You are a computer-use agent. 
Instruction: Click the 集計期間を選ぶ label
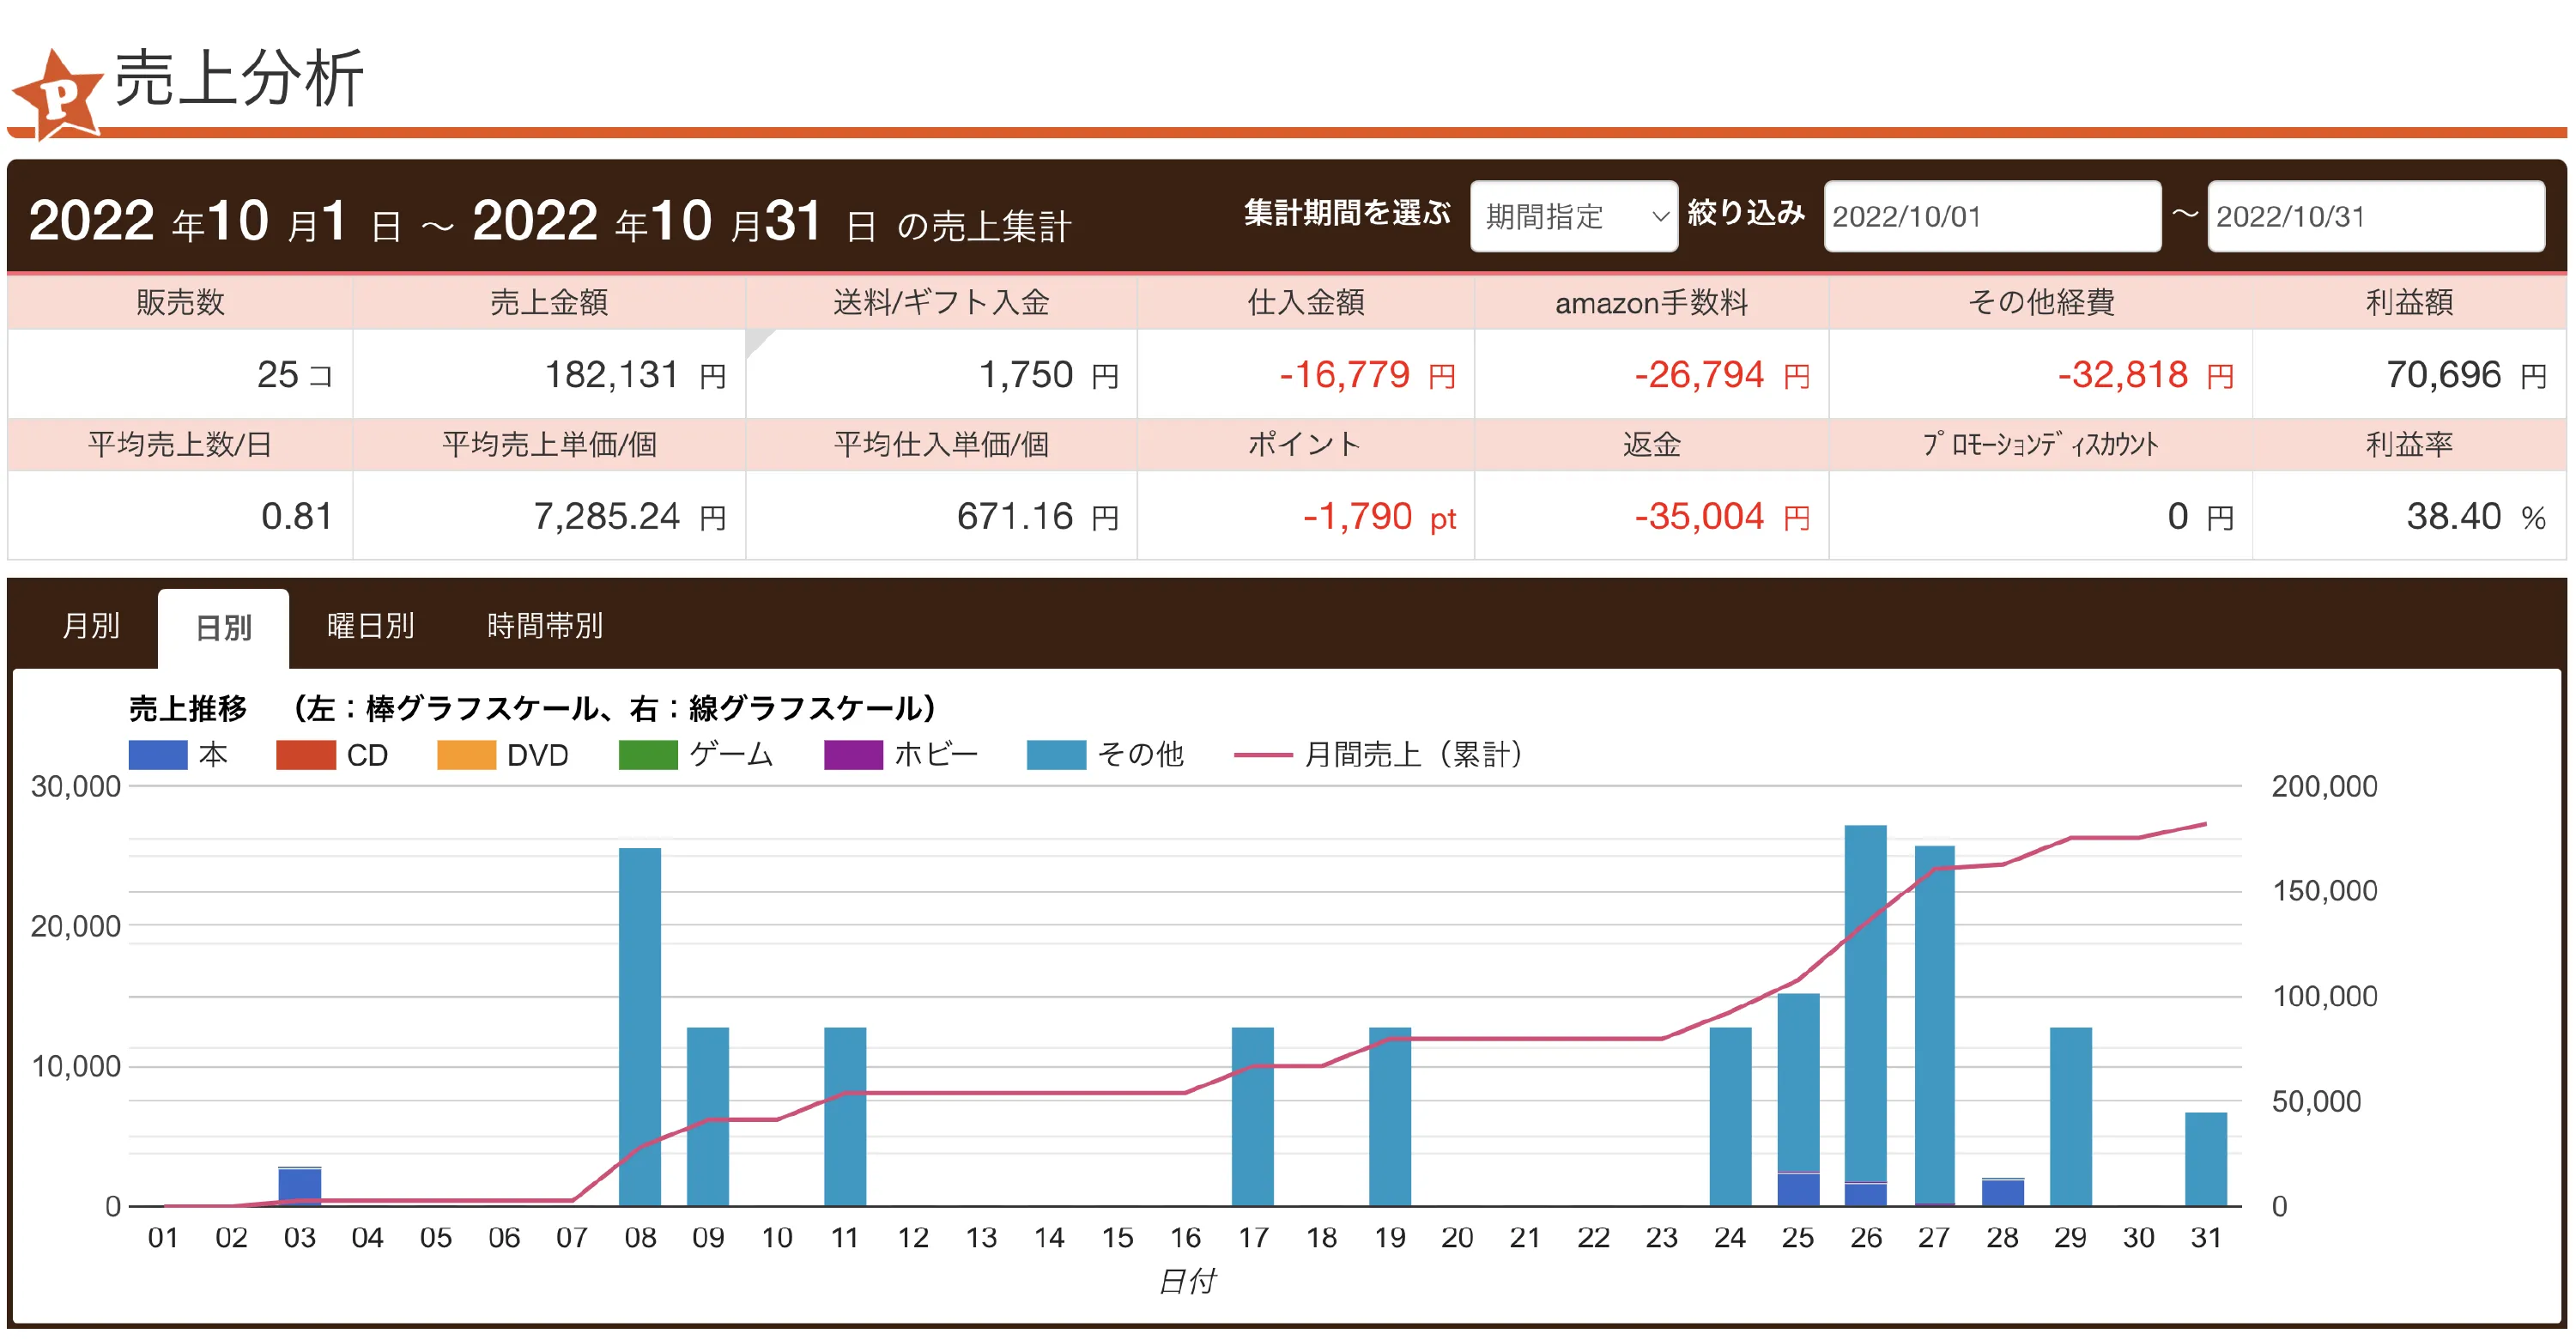[1347, 213]
